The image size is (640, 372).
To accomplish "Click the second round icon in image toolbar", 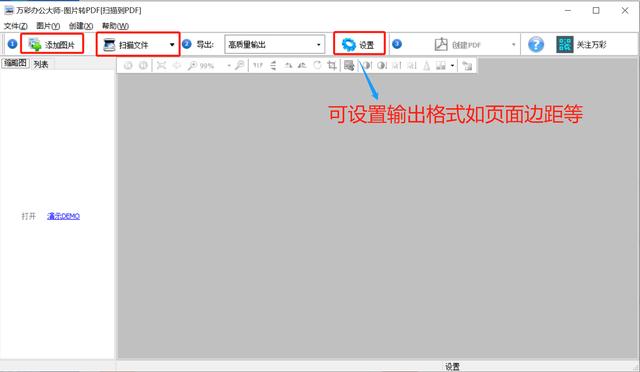I will coord(143,65).
